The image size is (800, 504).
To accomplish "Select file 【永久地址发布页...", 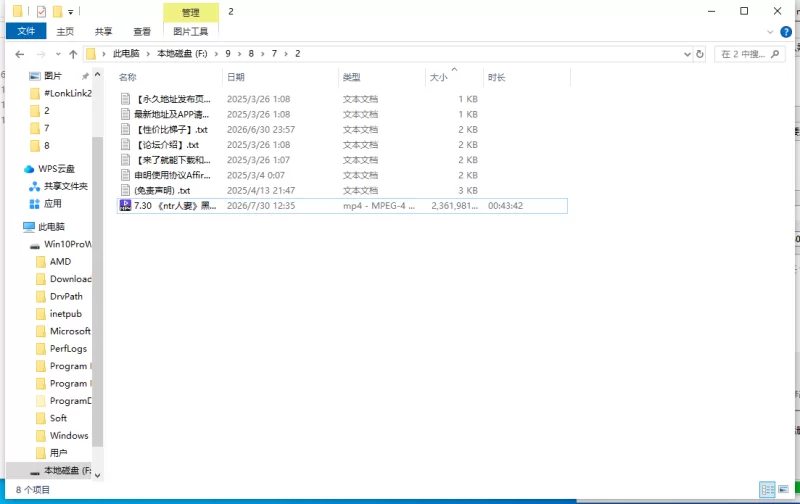I will [x=173, y=99].
